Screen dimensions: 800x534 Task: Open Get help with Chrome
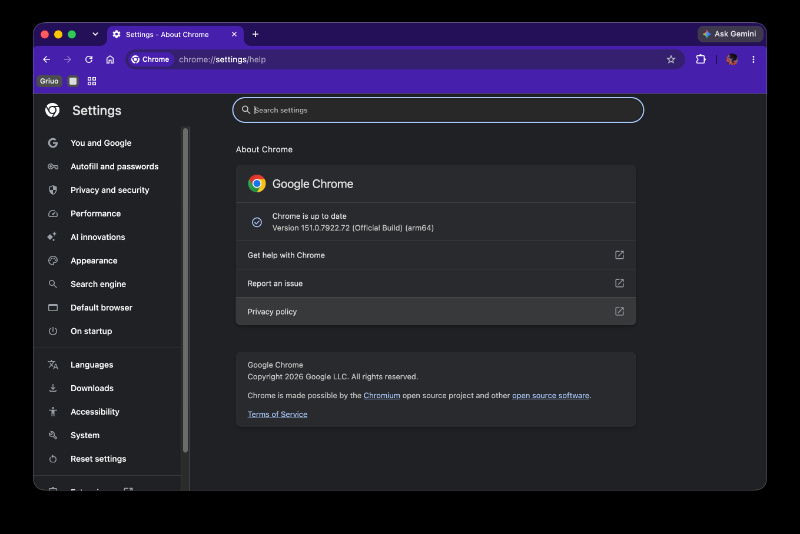436,255
